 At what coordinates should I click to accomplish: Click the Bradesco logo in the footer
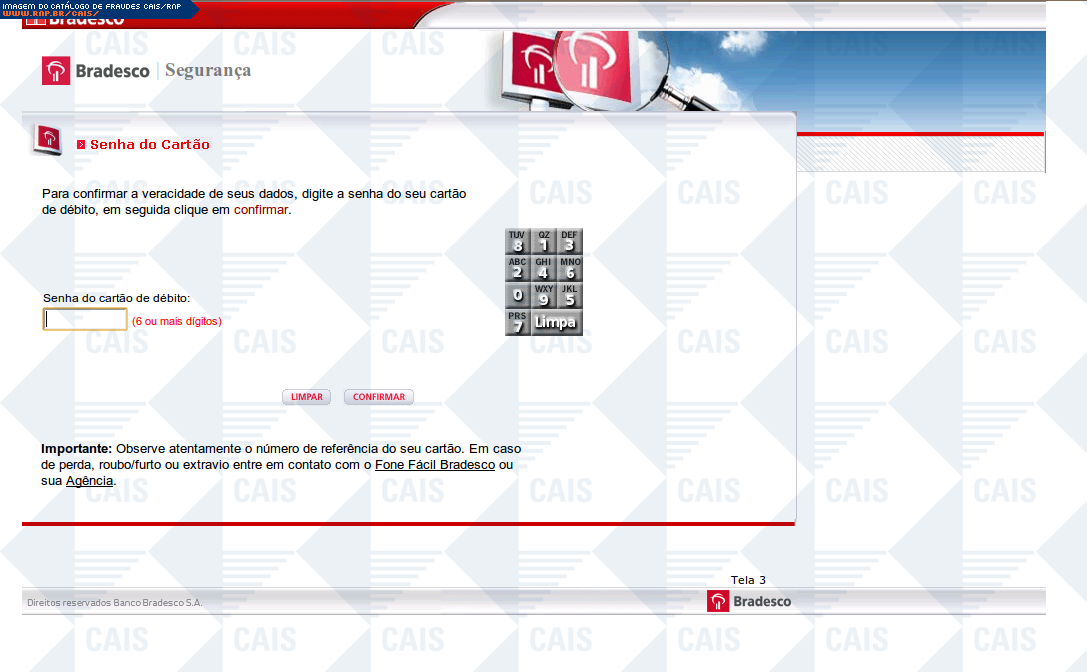click(749, 601)
